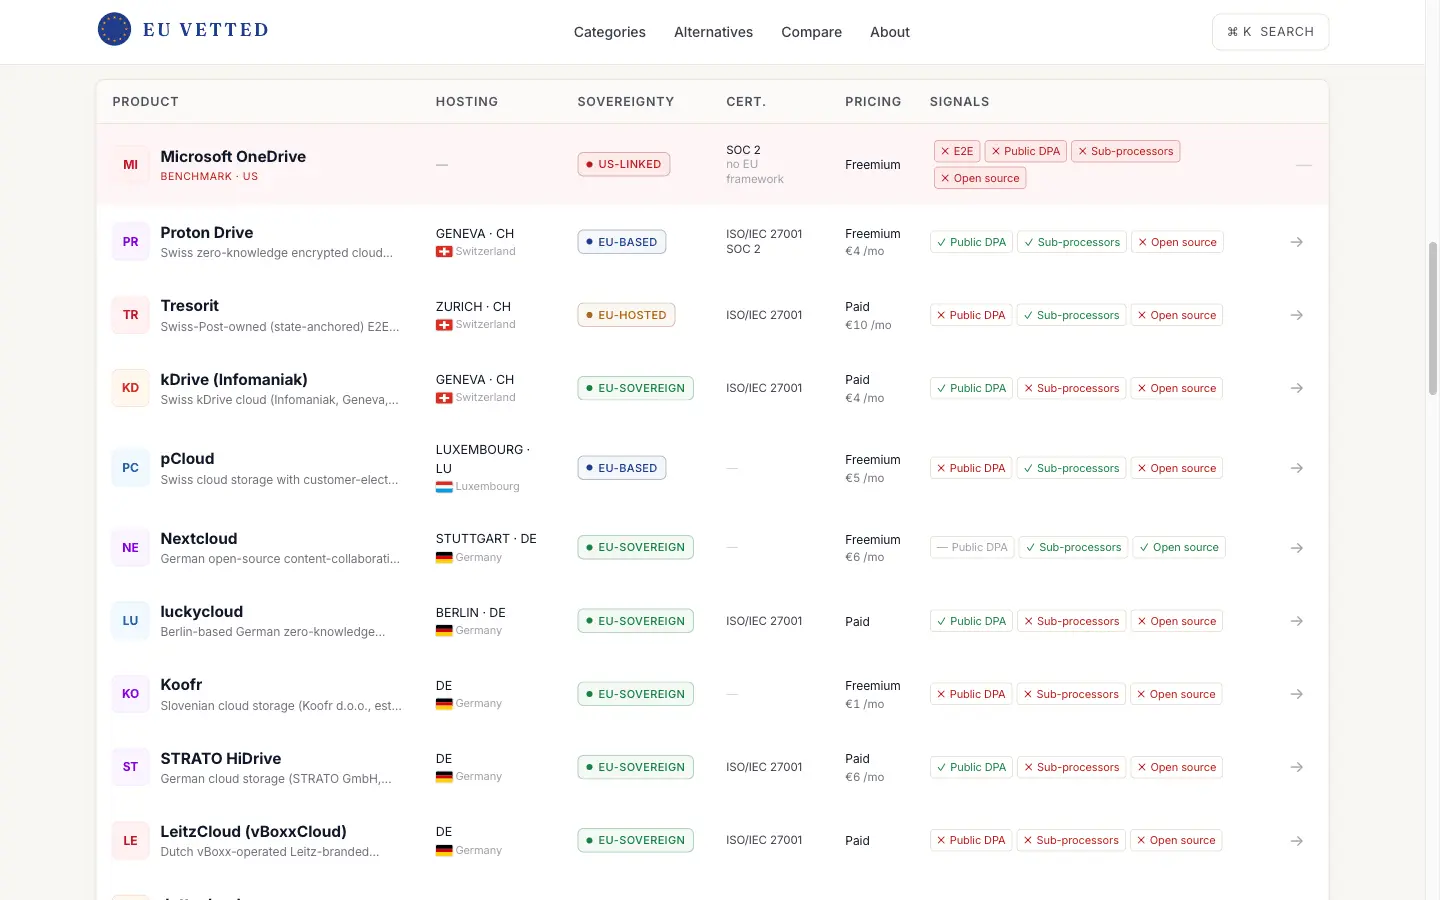Screen dimensions: 1440x900
Task: Open the Koofr product link
Action: [x=181, y=685]
